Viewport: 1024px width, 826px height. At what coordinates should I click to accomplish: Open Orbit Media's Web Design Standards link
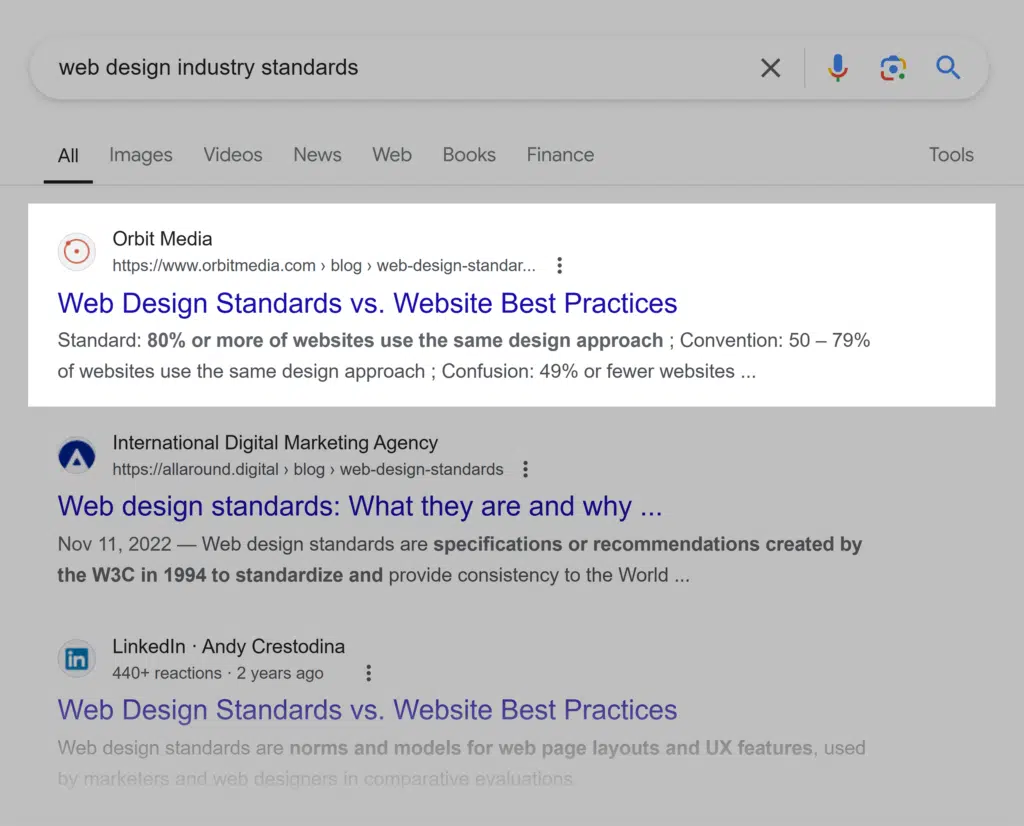pyautogui.click(x=367, y=304)
